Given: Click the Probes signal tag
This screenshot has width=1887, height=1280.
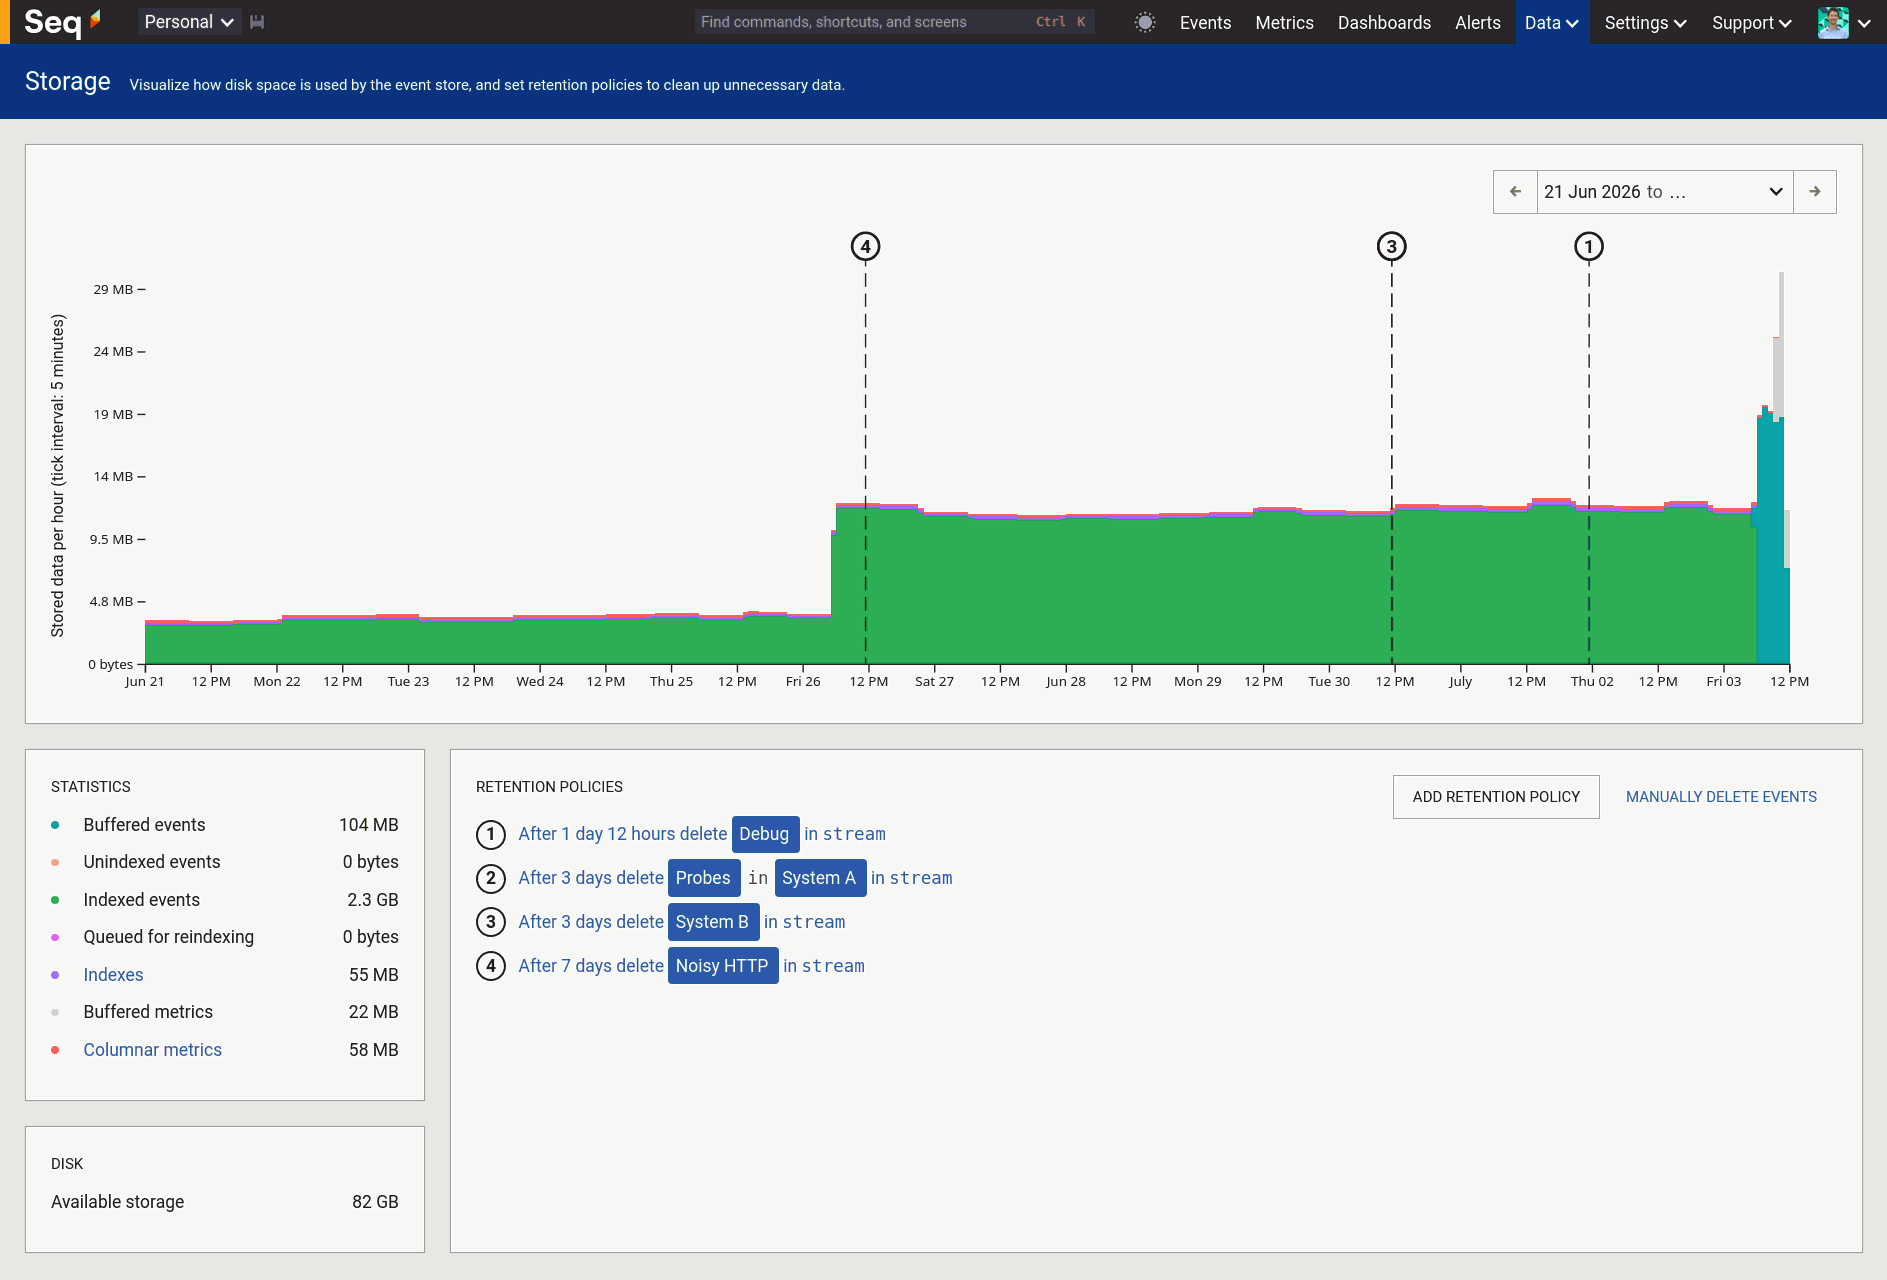Looking at the screenshot, I should [704, 878].
